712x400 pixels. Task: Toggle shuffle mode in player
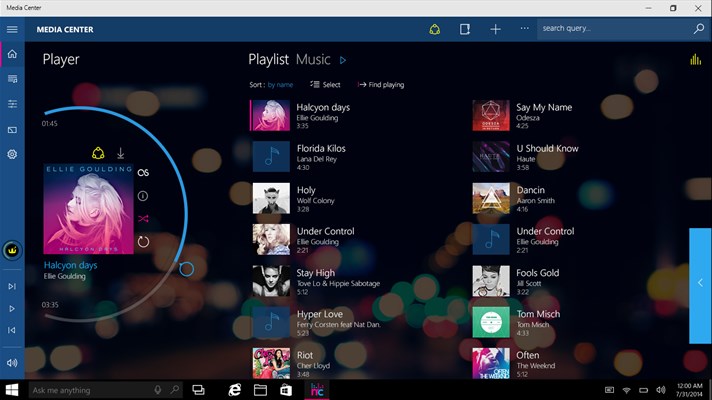143,219
